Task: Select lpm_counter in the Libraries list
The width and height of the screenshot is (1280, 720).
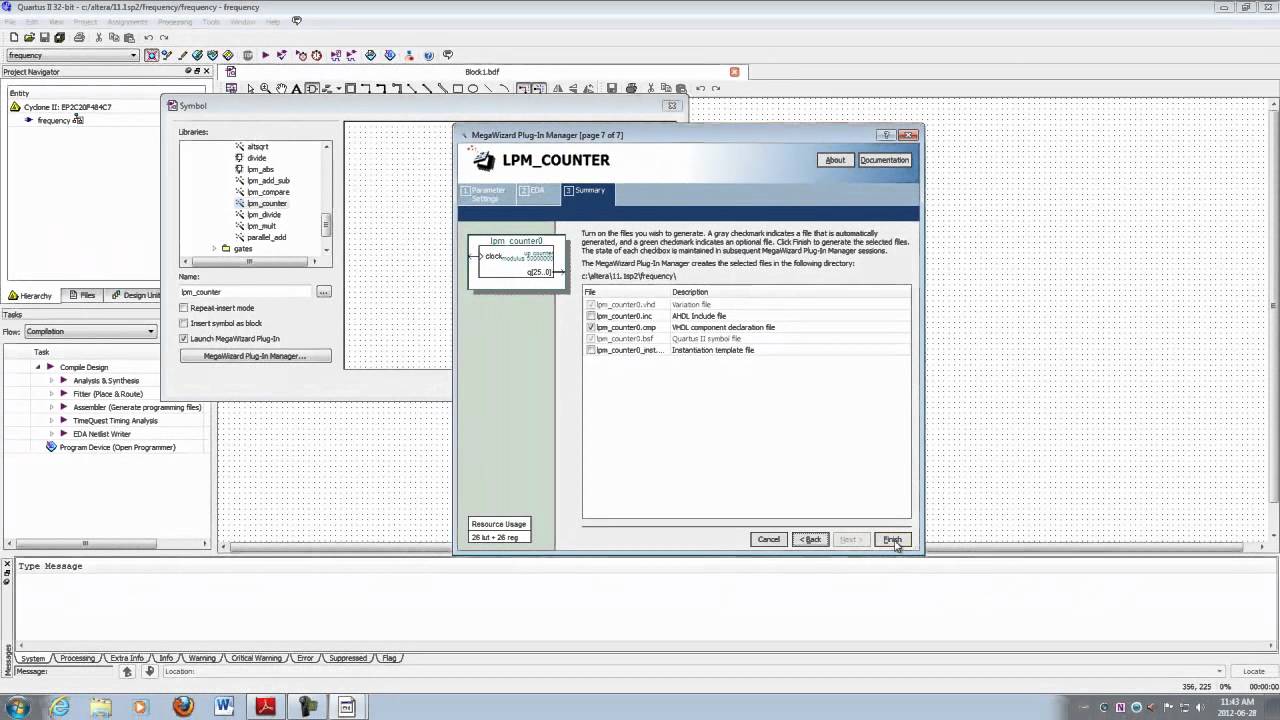Action: point(266,203)
